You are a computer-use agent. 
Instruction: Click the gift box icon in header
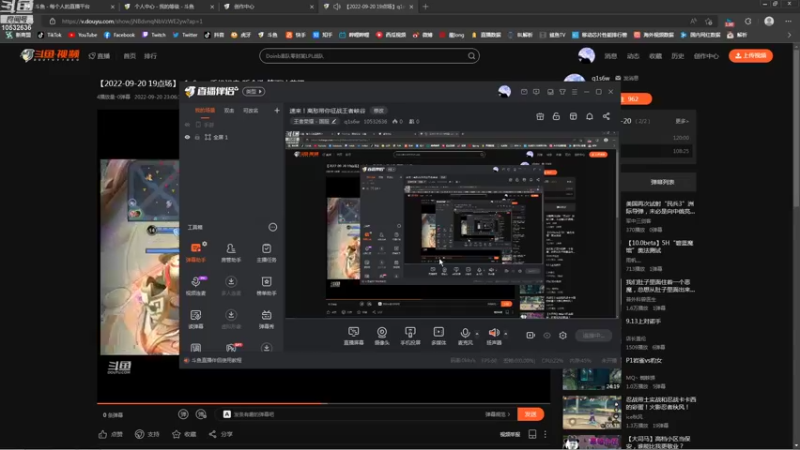click(540, 116)
